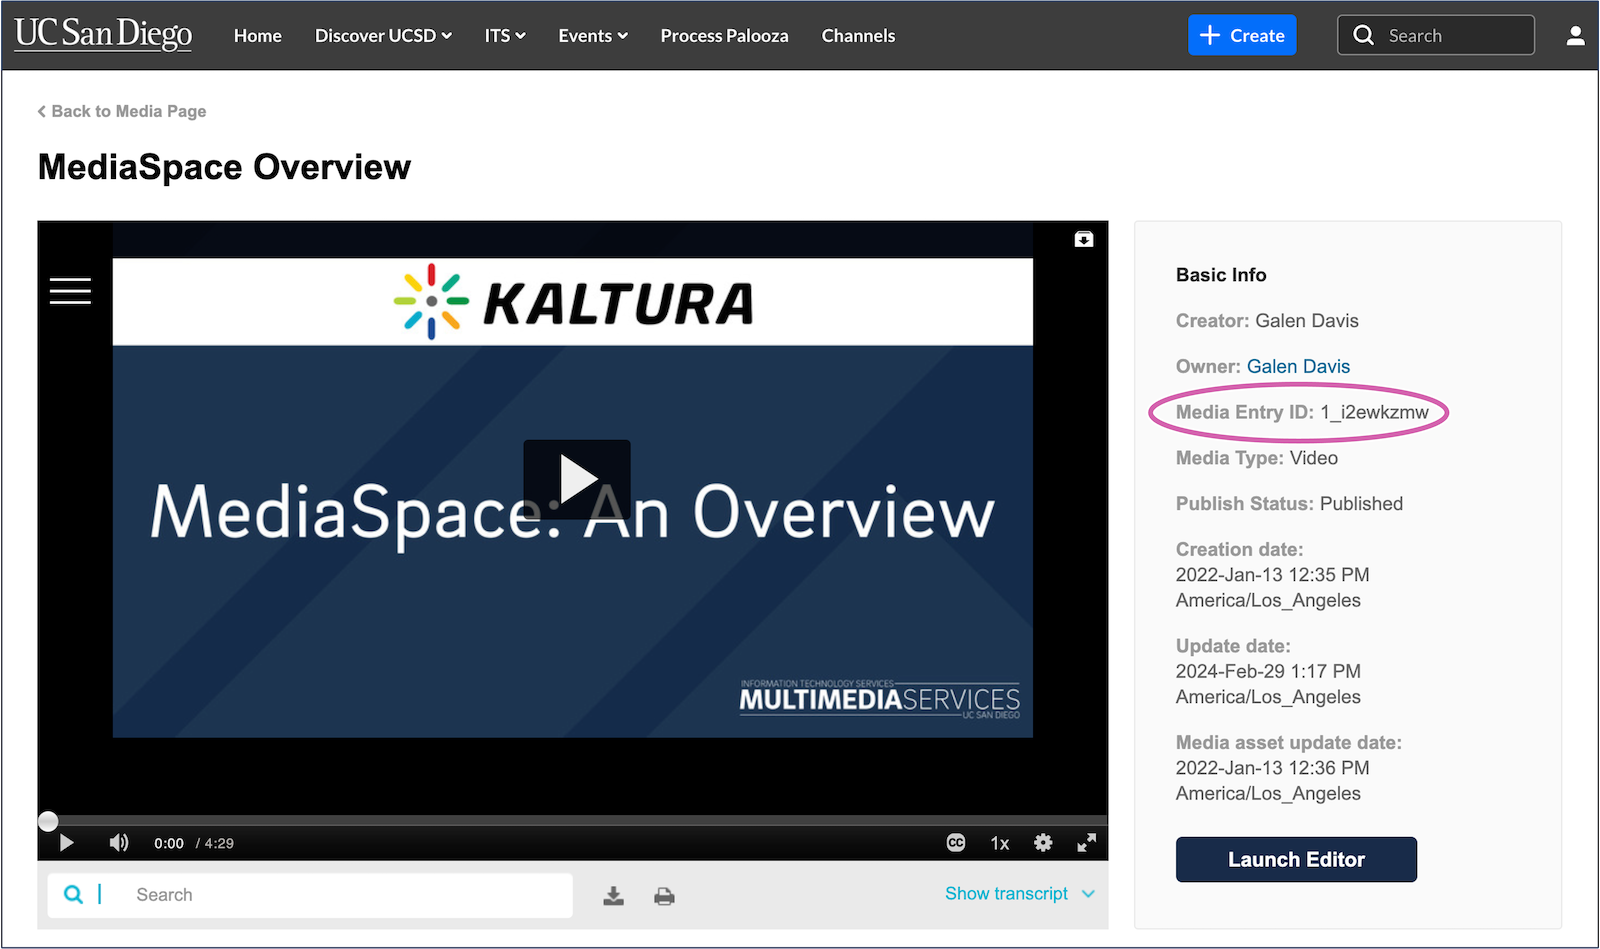Image resolution: width=1600 pixels, height=949 pixels.
Task: Click the 0:00 / 4:29 time display
Action: click(194, 843)
